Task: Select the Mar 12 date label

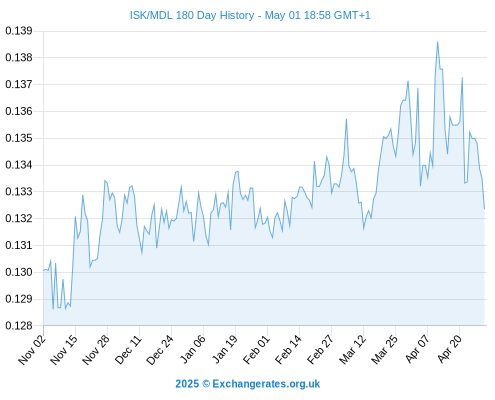Action: click(x=352, y=349)
